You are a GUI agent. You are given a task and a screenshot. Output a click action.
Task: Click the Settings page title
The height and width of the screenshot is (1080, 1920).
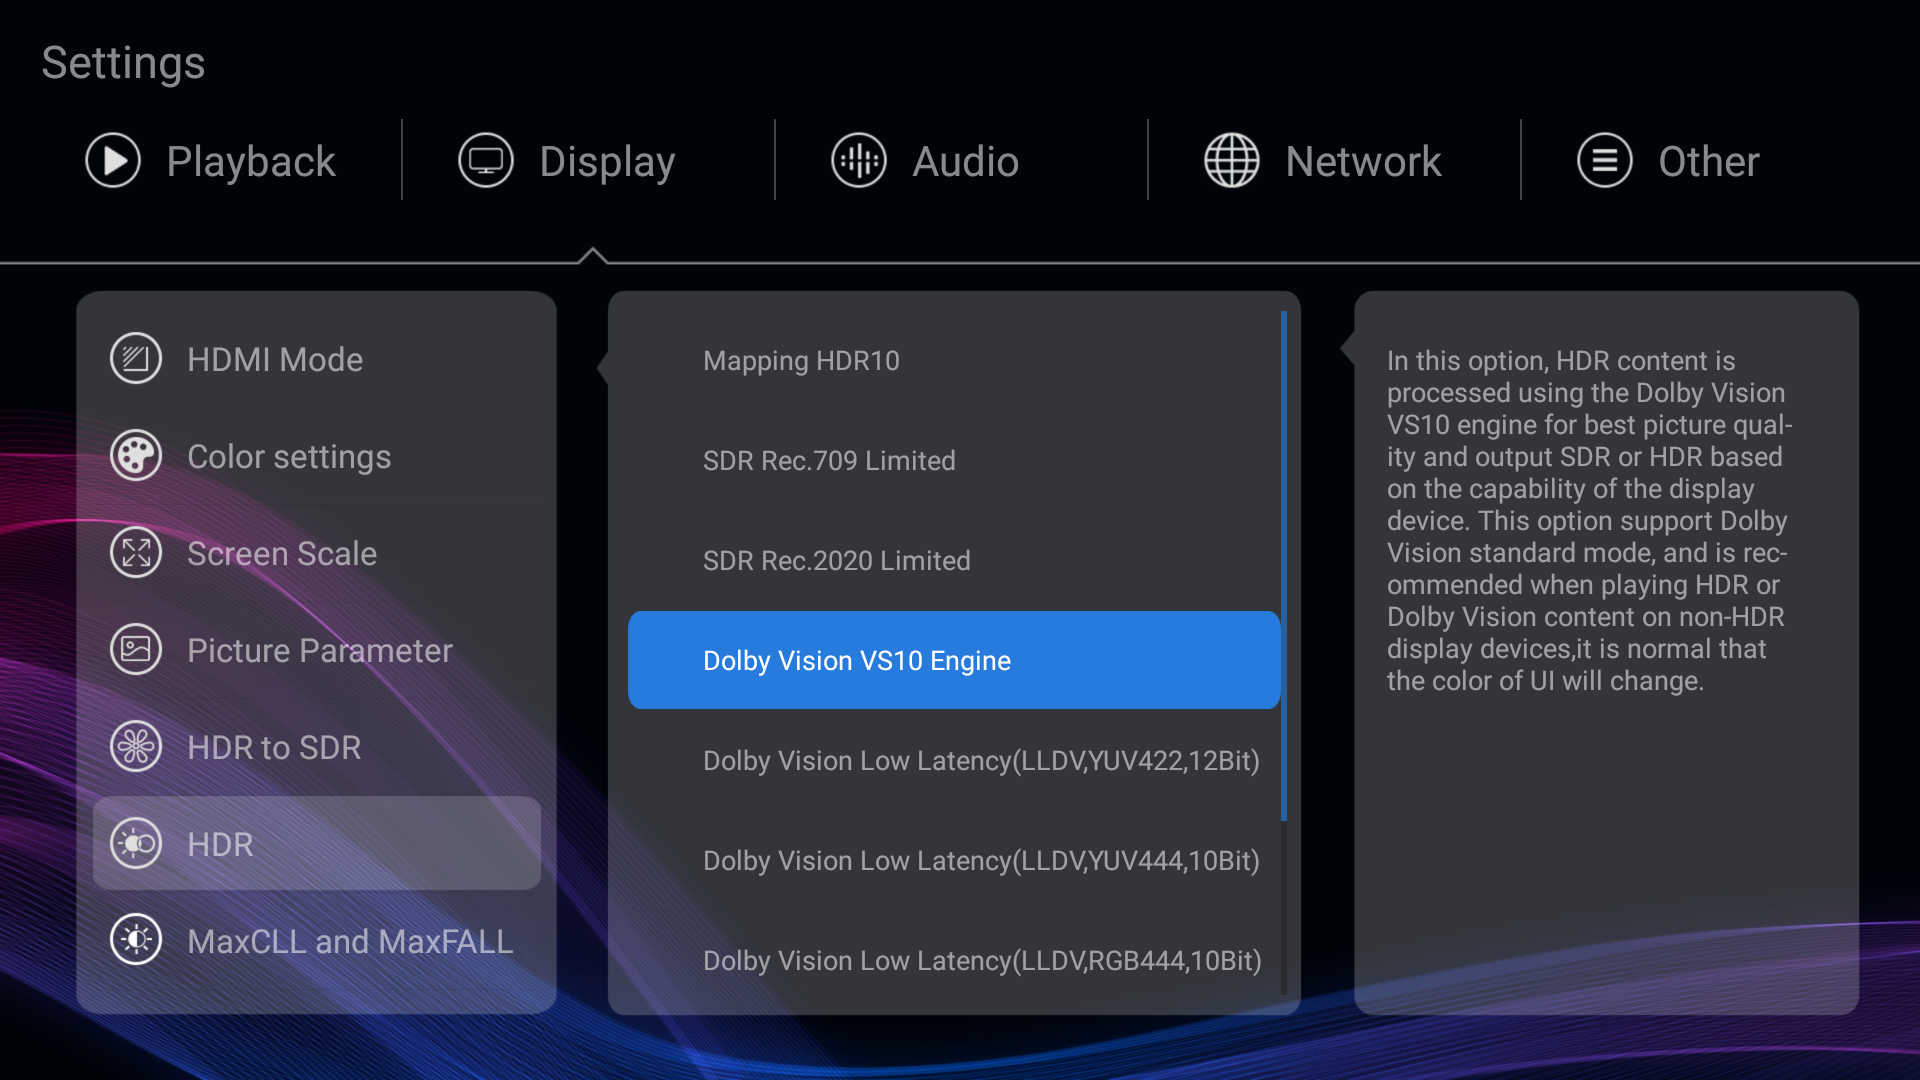coord(123,63)
